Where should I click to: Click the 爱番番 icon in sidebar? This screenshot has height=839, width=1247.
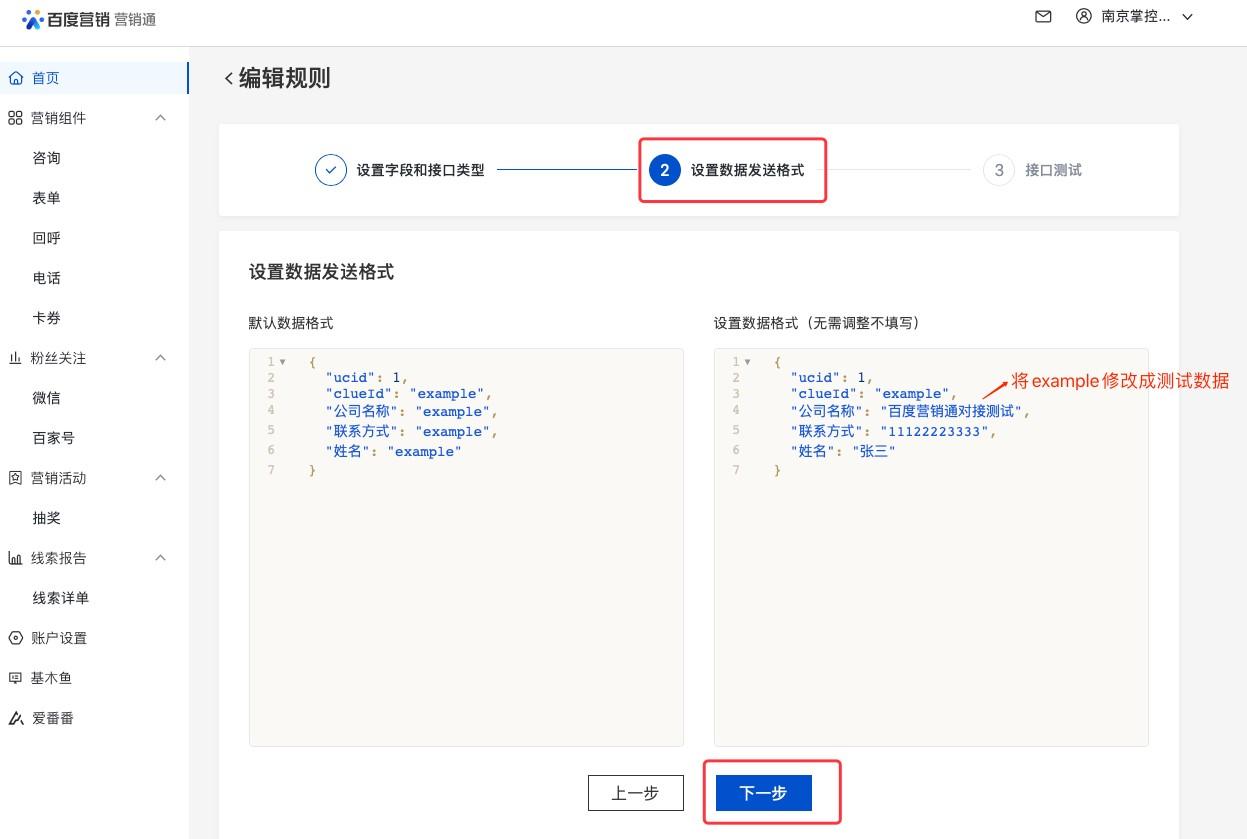15,718
